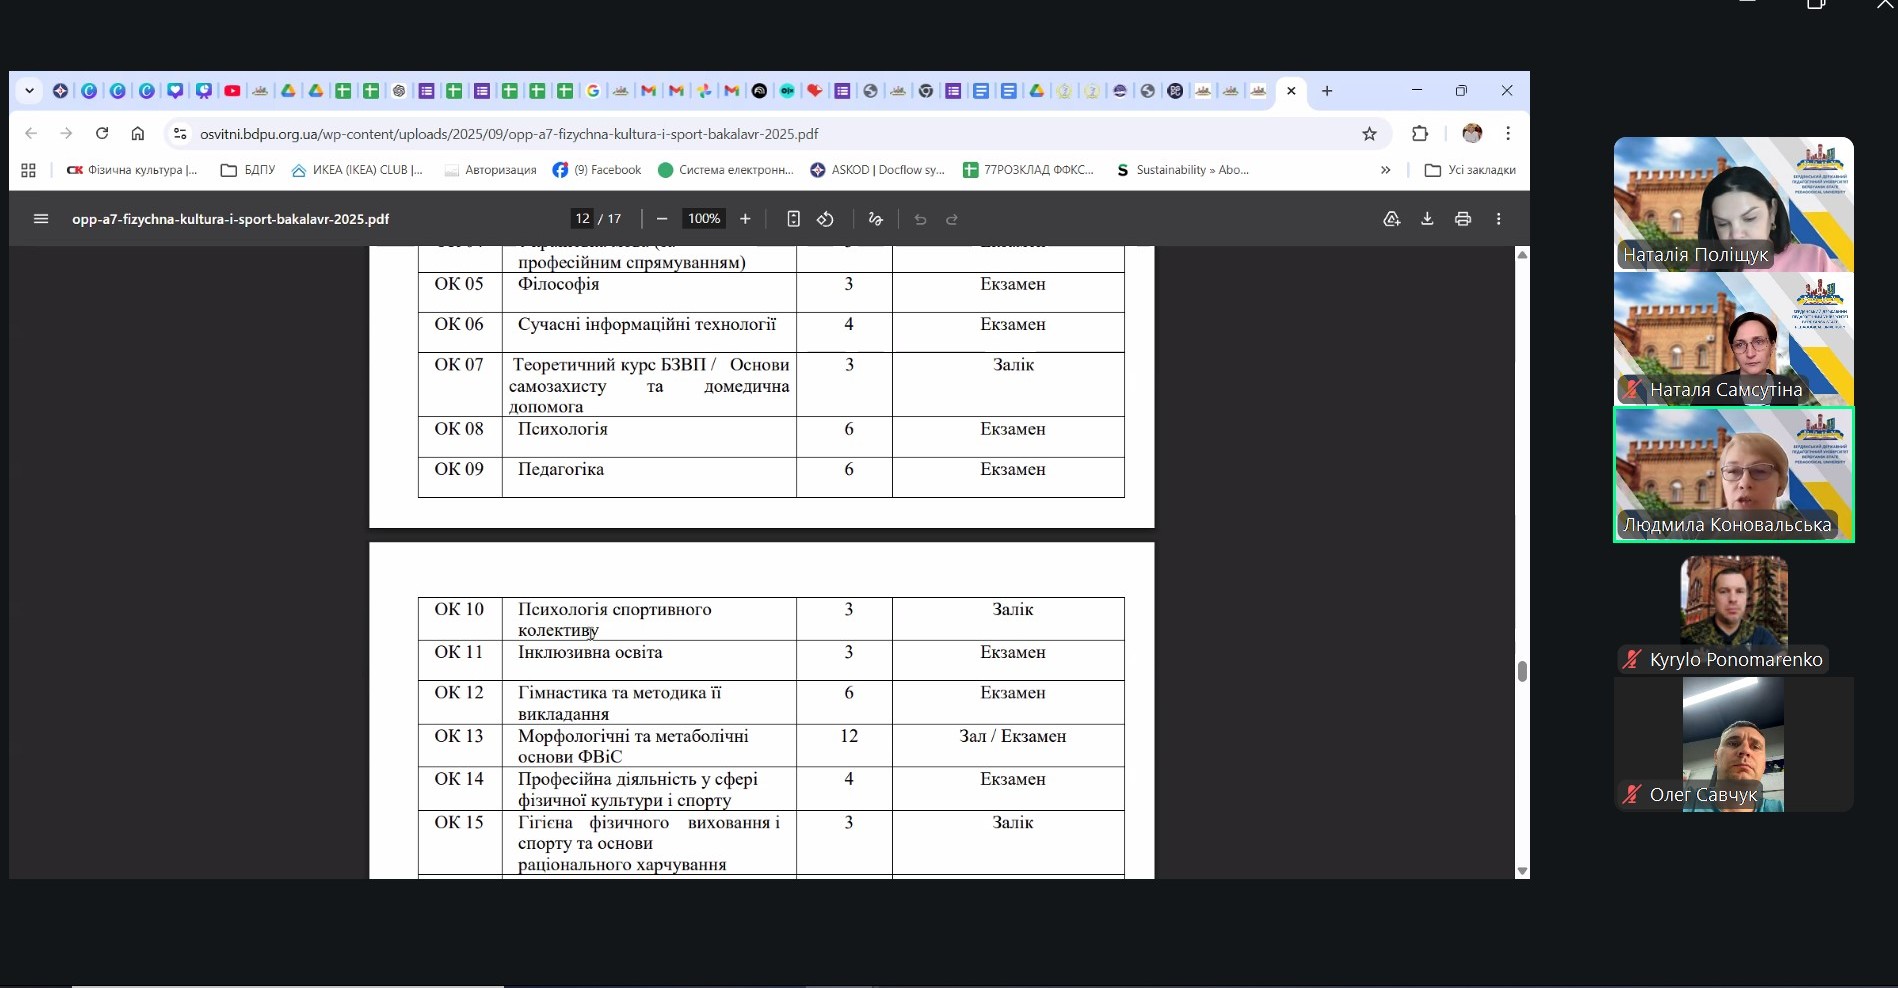Open a new browser tab
1898x988 pixels.
point(1327,91)
